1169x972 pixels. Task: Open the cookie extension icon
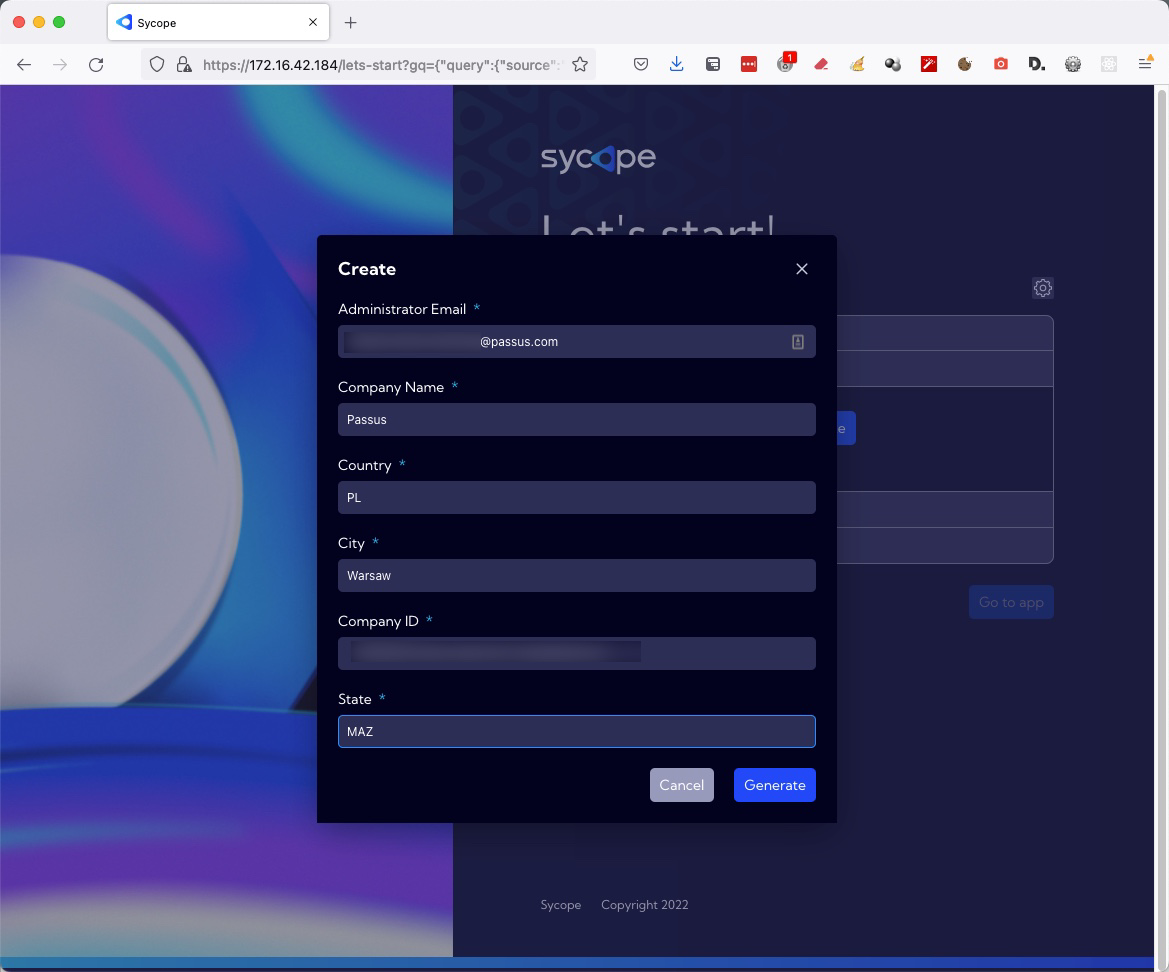point(965,65)
